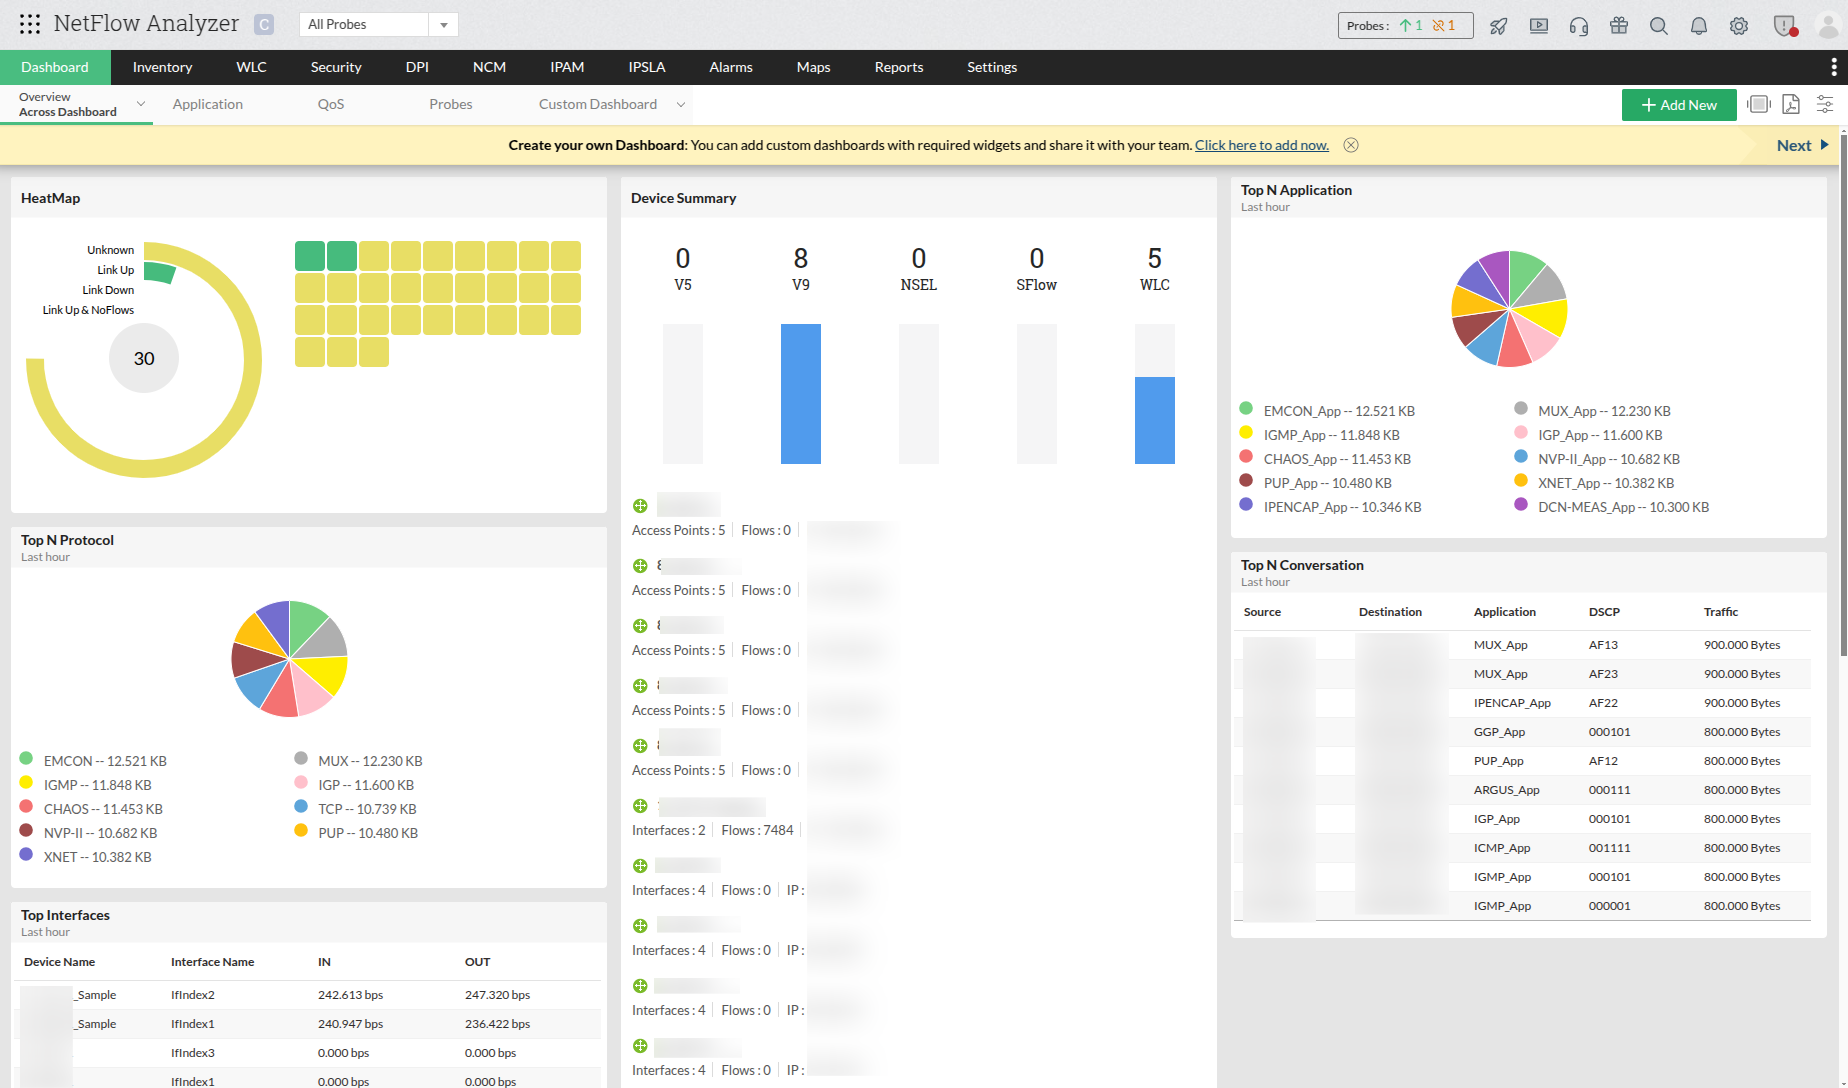Dismiss the Create your own Dashboard banner
The height and width of the screenshot is (1088, 1848).
point(1351,145)
